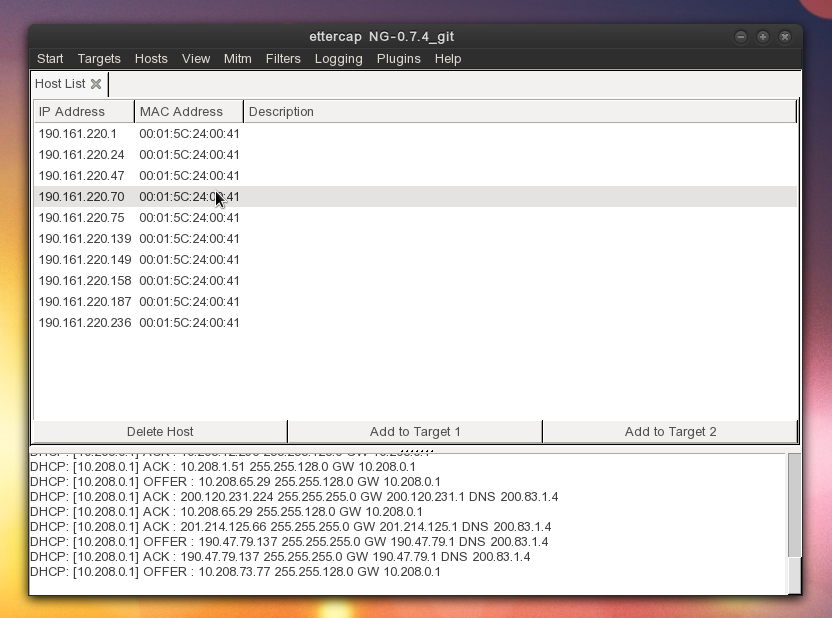Select host 190.161.220.236
This screenshot has width=832, height=618.
click(415, 323)
